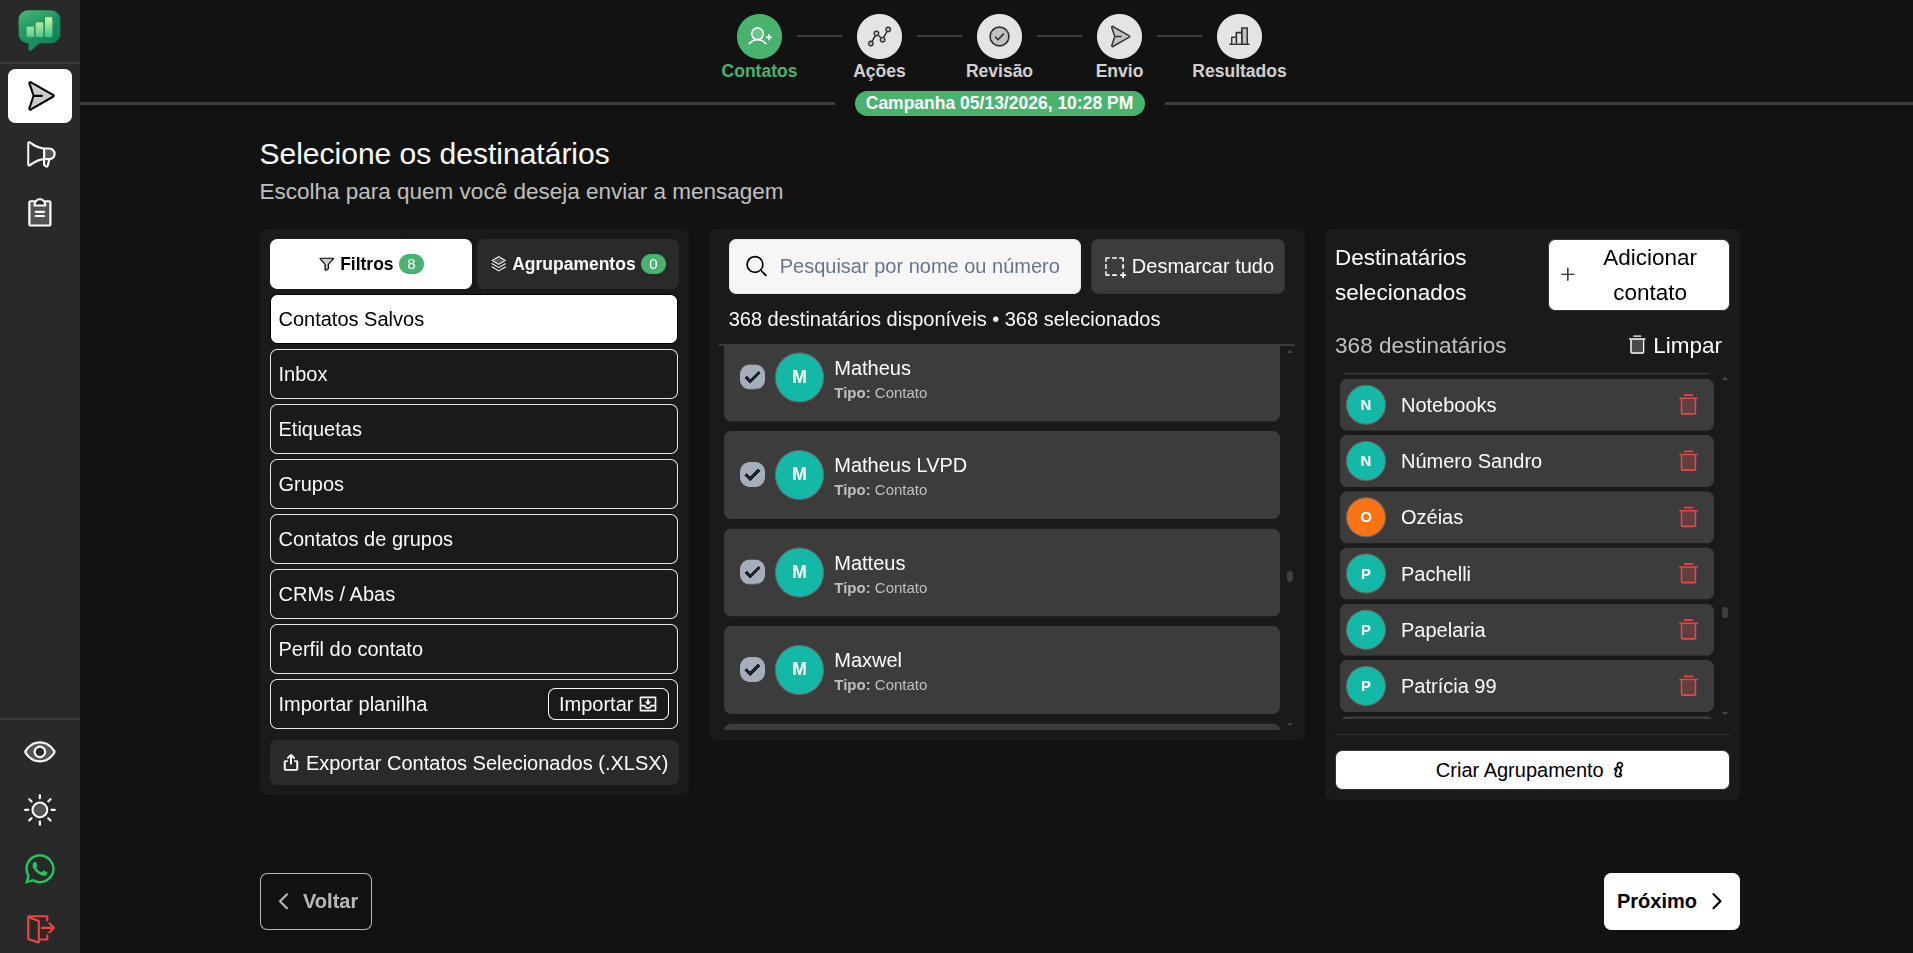
Task: Go to the Revisão step icon
Action: click(999, 37)
